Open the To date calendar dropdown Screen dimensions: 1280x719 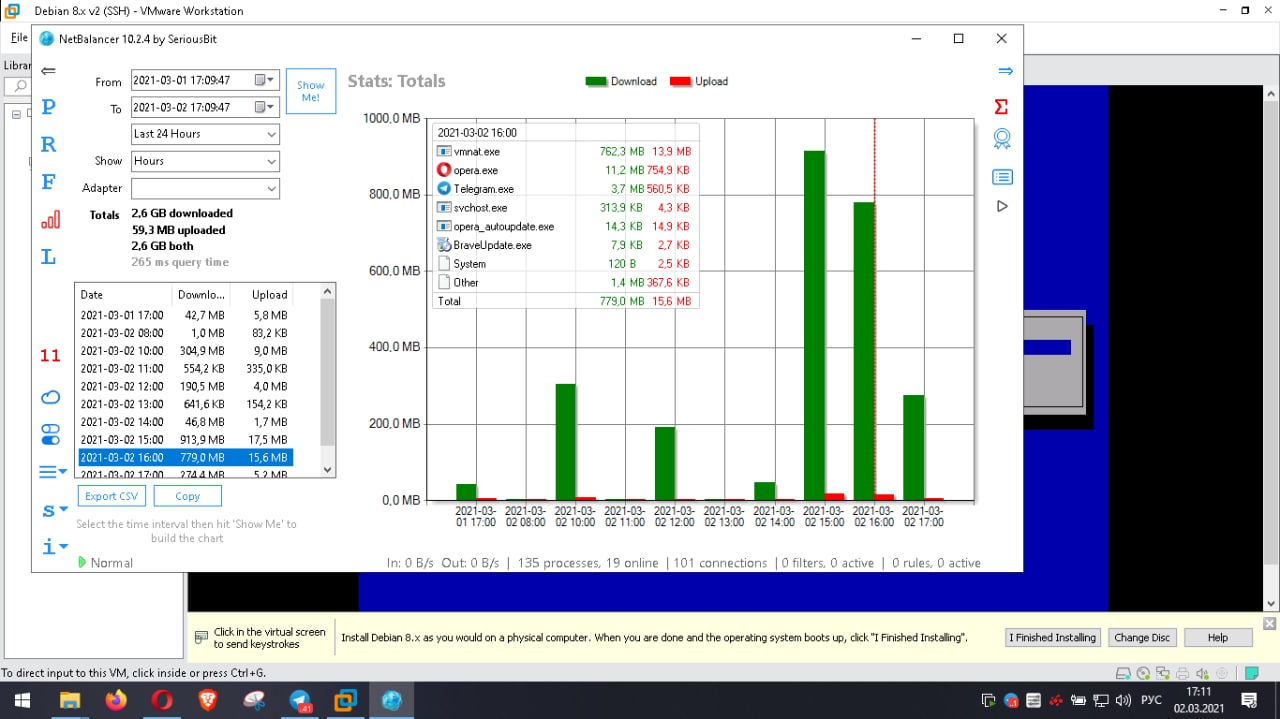coord(265,107)
